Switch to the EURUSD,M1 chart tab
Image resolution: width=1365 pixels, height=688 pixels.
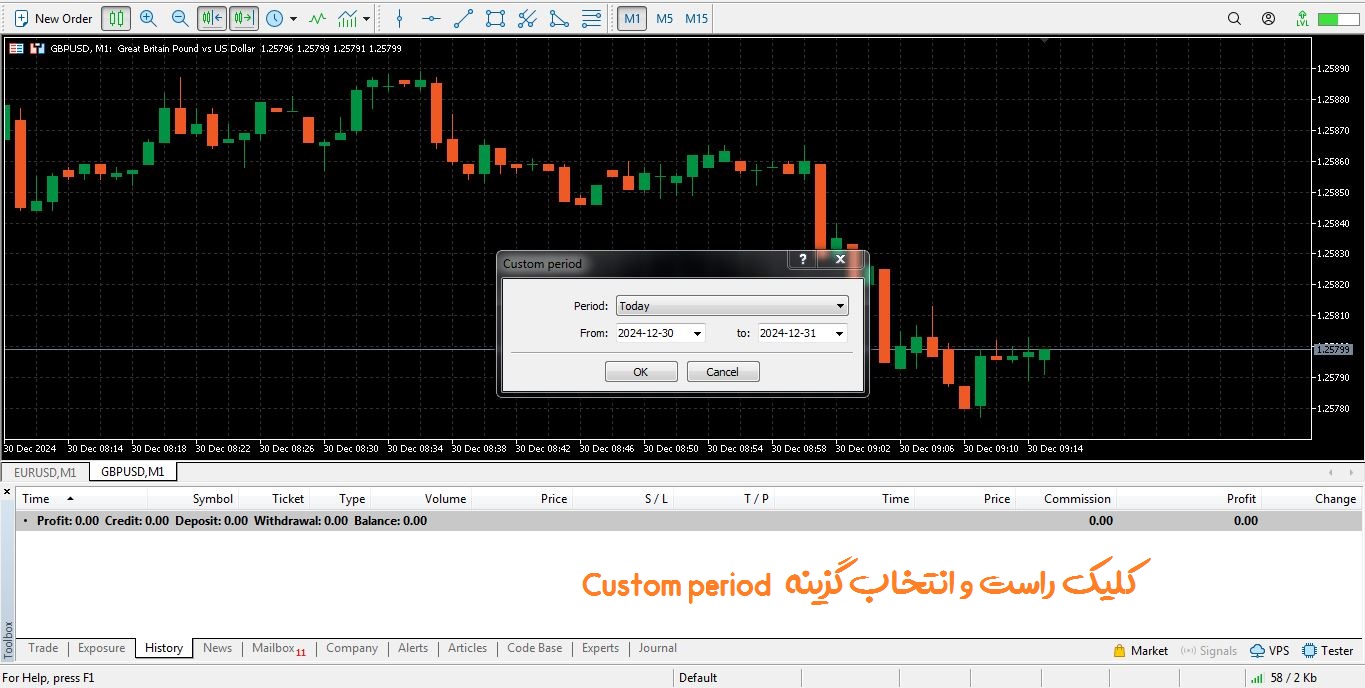coord(45,472)
